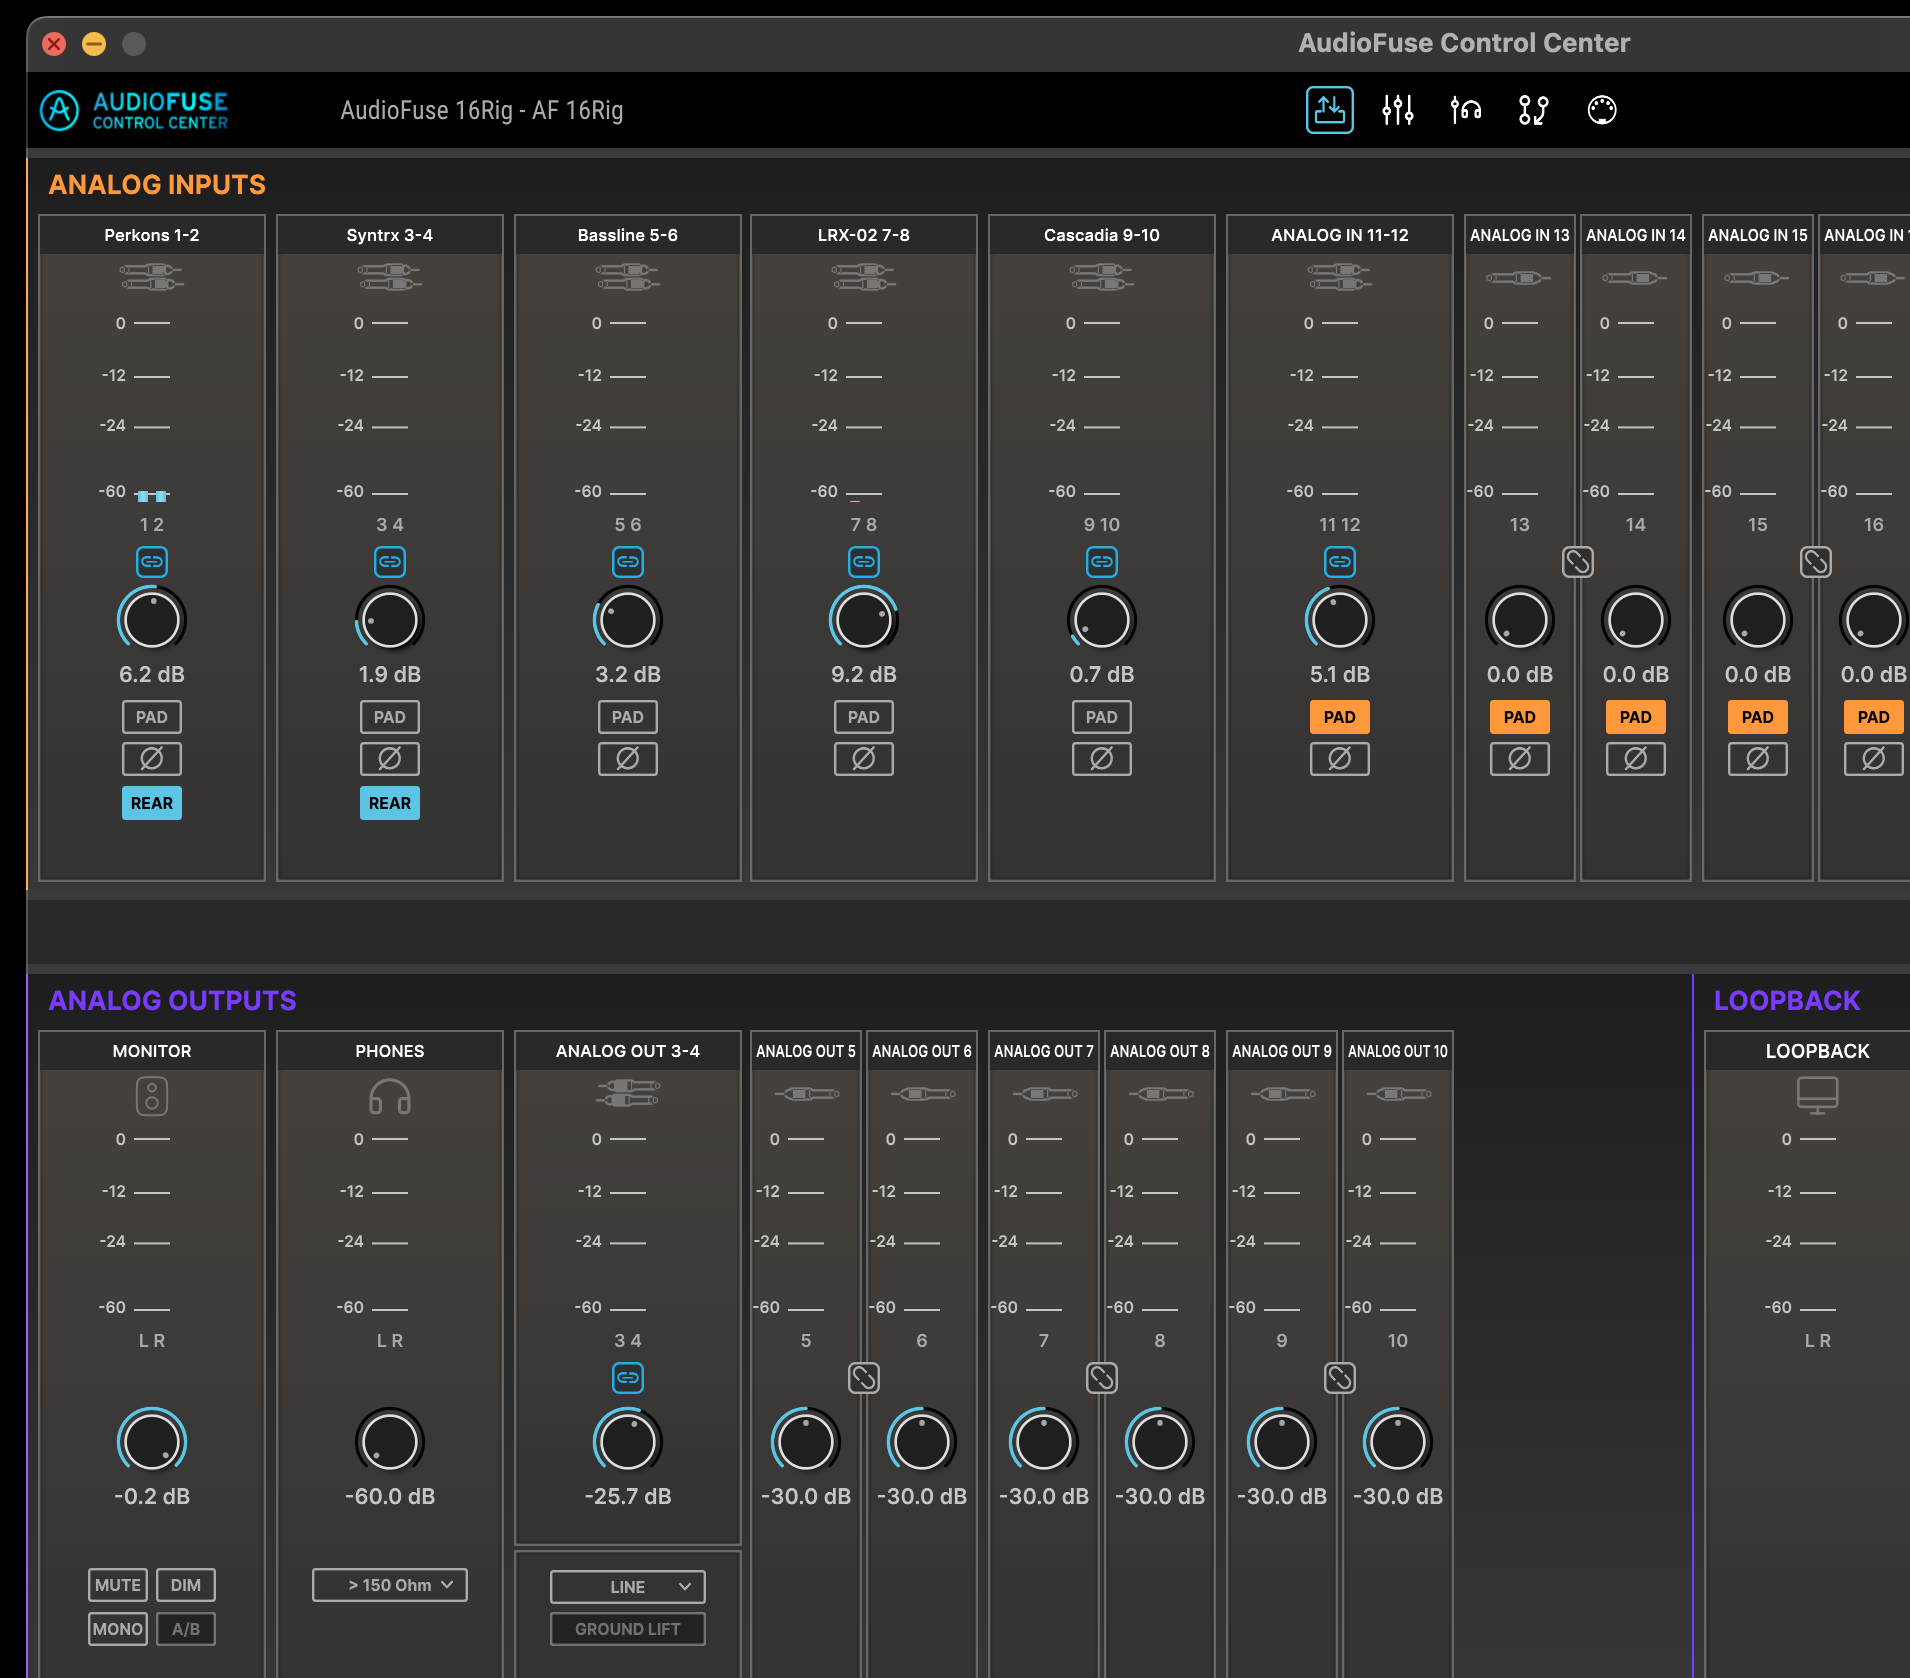This screenshot has width=1910, height=1678.
Task: Click the Syntrx 3-4 channel name
Action: click(390, 235)
